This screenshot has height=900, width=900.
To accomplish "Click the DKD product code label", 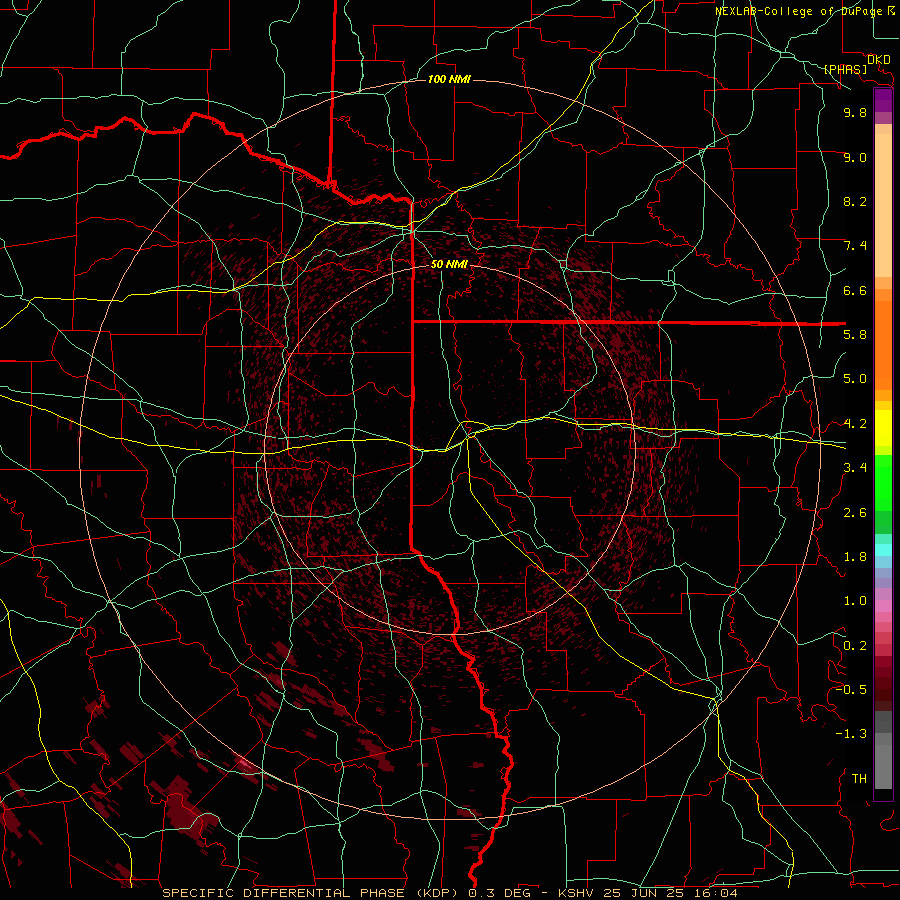I will pos(879,60).
